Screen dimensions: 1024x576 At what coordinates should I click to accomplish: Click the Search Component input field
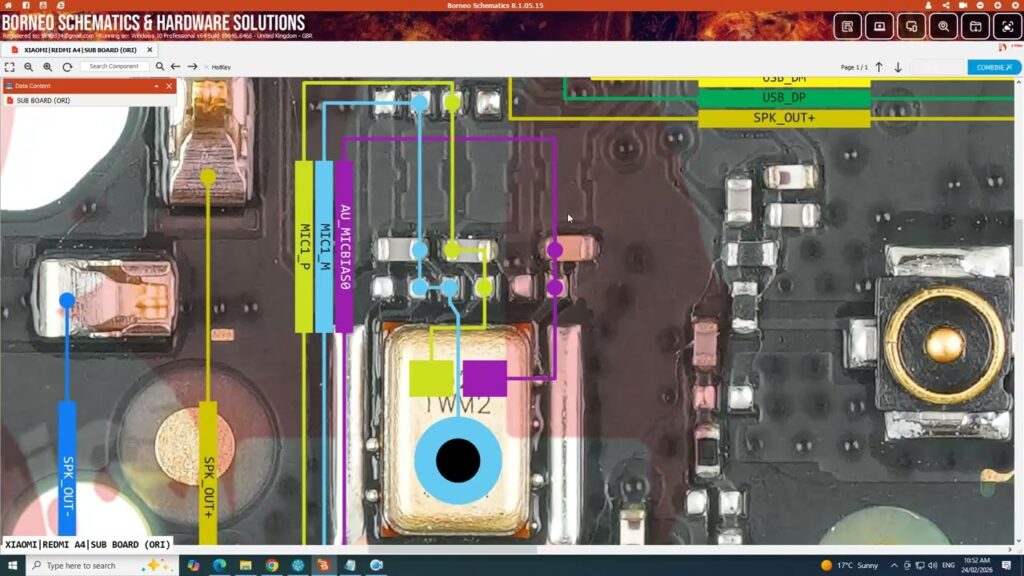[x=115, y=67]
